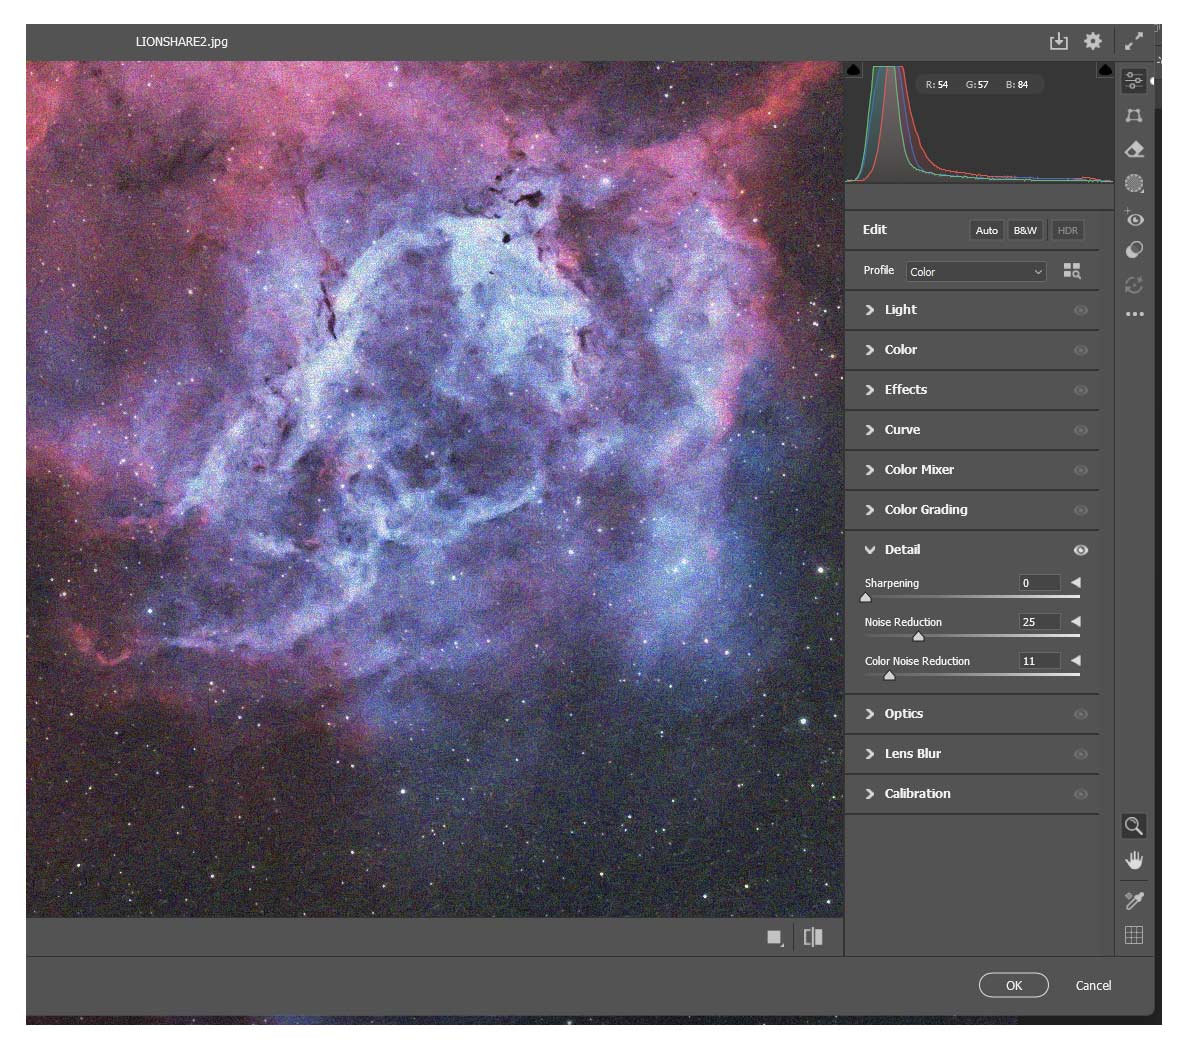The image size is (1185, 1045).
Task: Open the Profile dropdown
Action: tap(975, 271)
